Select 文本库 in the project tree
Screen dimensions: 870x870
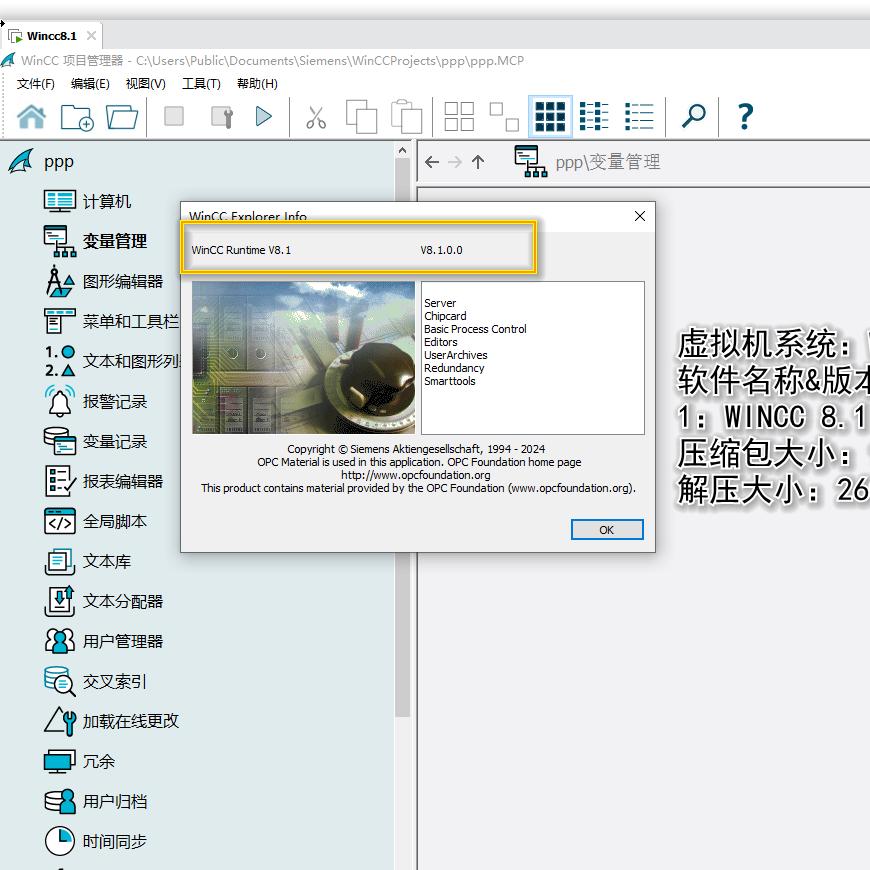click(x=103, y=561)
